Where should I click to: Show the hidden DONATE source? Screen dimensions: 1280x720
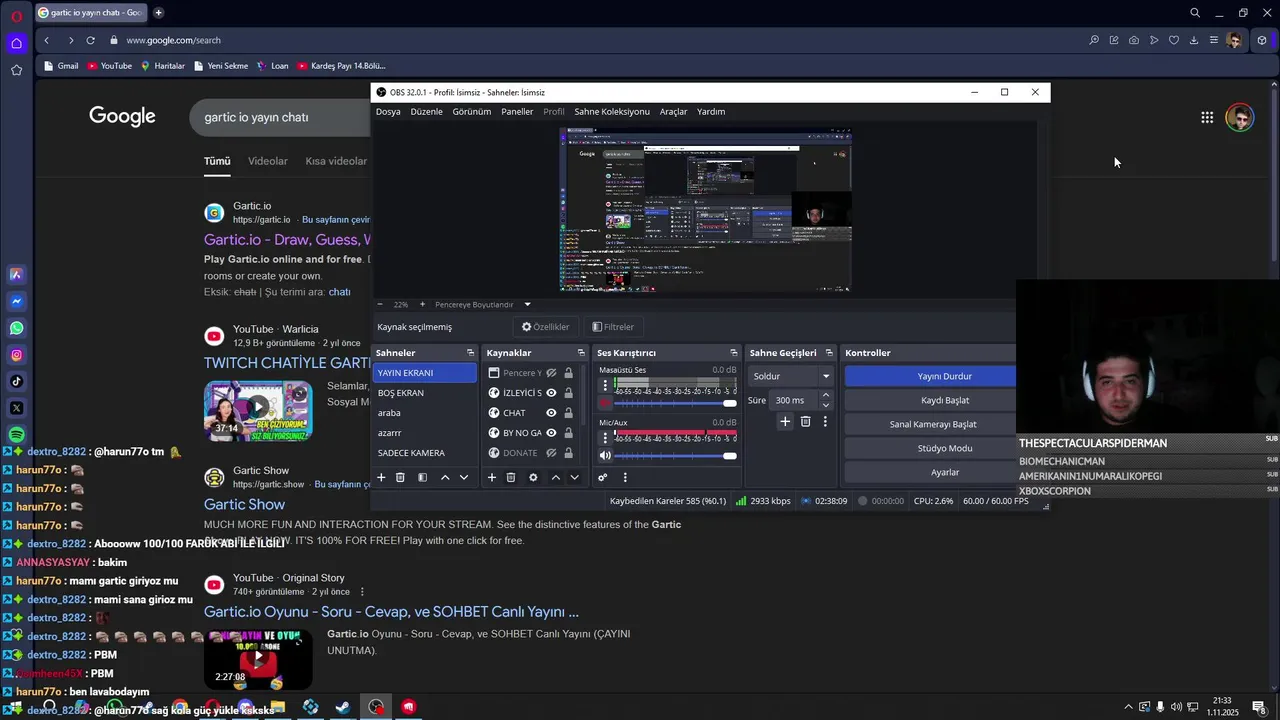tap(551, 453)
